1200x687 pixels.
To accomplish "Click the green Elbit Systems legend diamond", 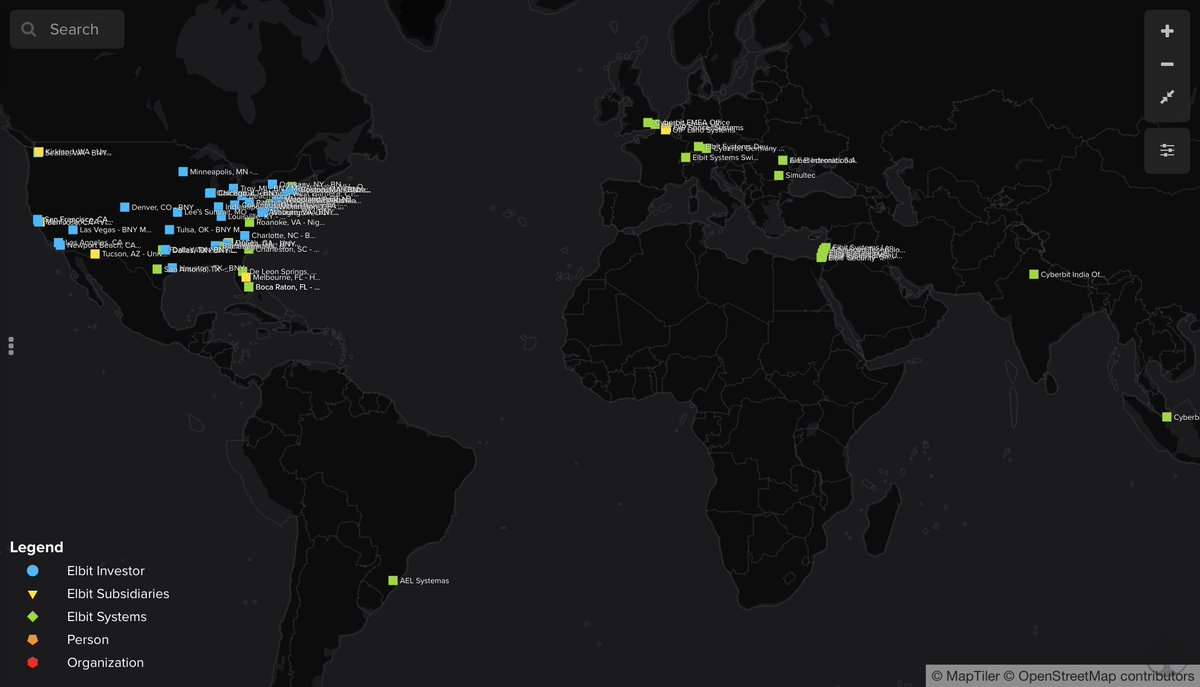I will point(33,617).
